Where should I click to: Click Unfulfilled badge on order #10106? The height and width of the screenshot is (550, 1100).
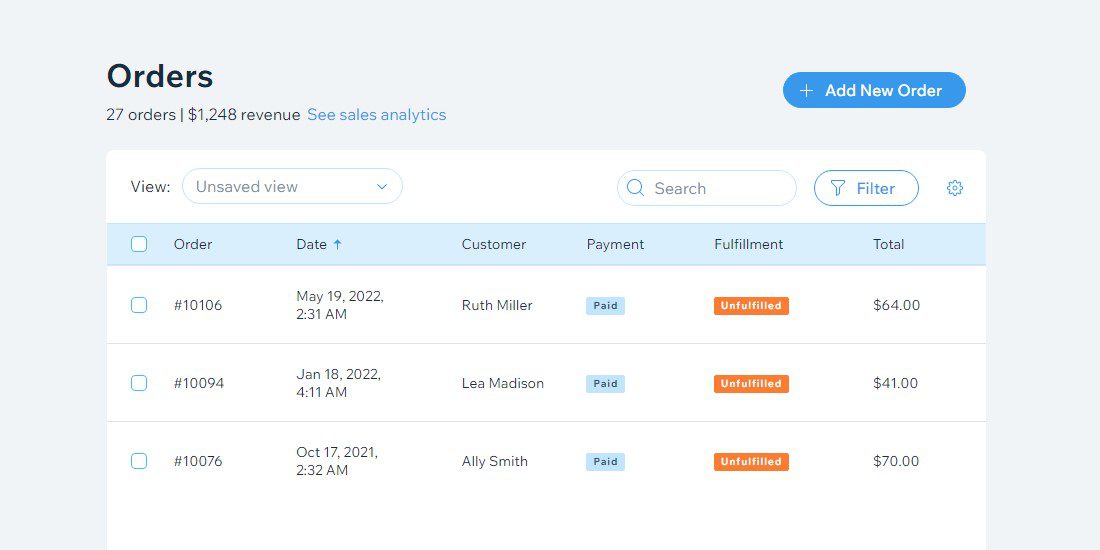click(x=751, y=306)
